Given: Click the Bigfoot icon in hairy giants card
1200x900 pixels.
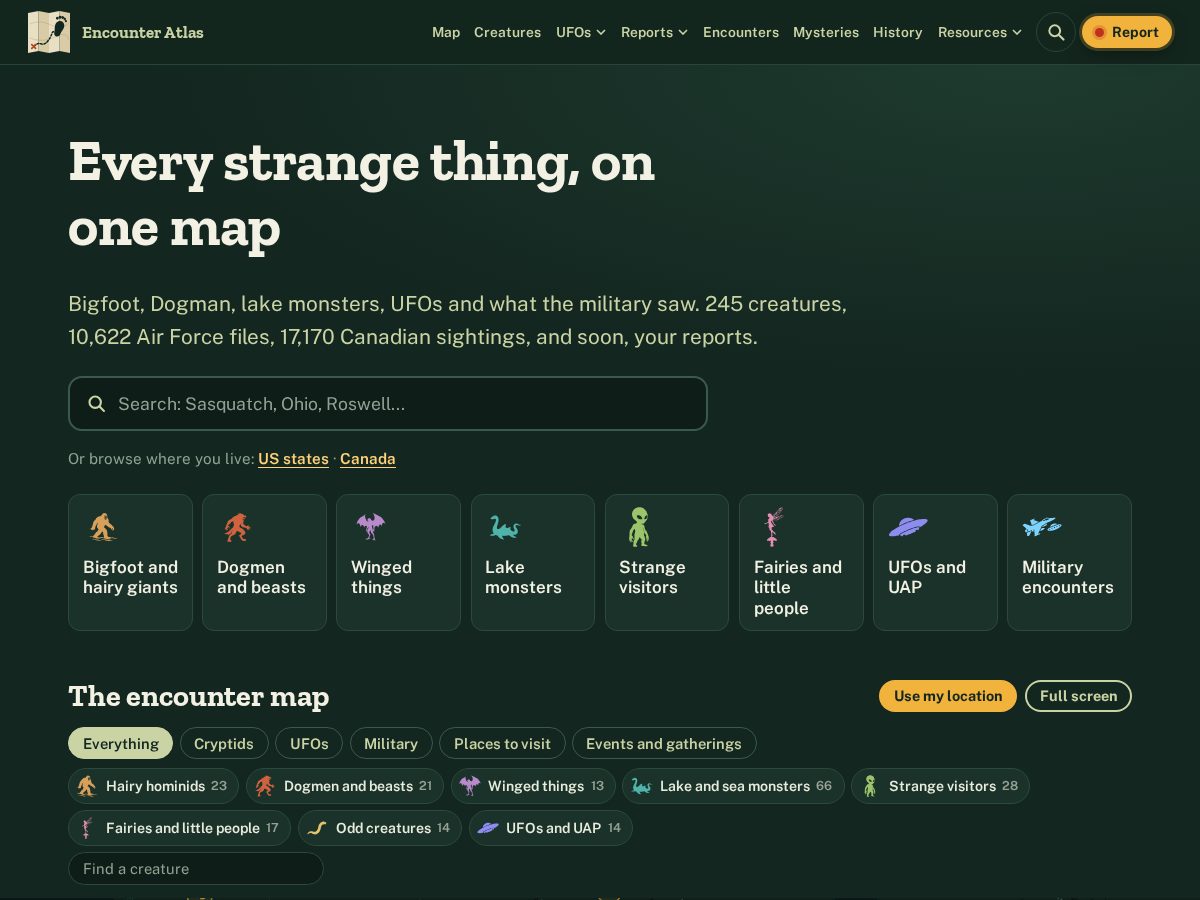Looking at the screenshot, I should (102, 527).
